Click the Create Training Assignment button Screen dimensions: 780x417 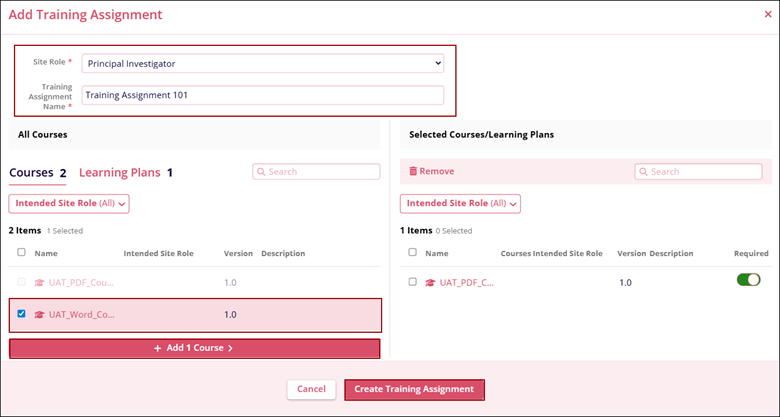tap(414, 389)
